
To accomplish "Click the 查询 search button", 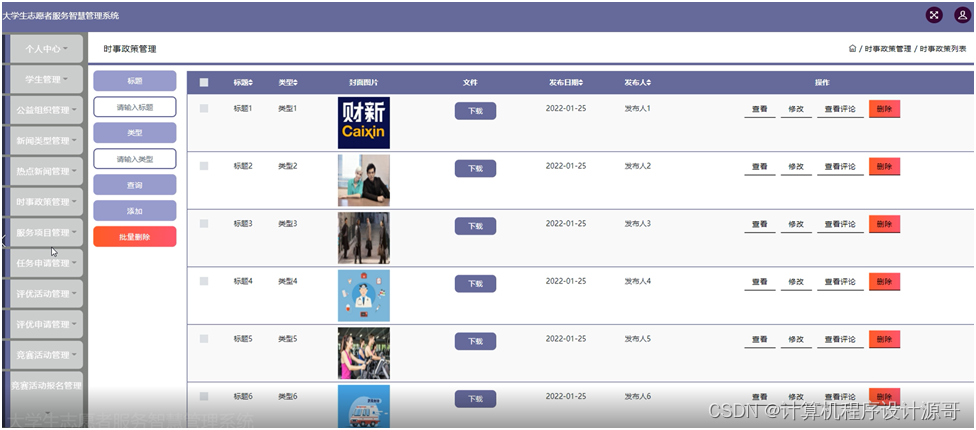I will click(134, 185).
